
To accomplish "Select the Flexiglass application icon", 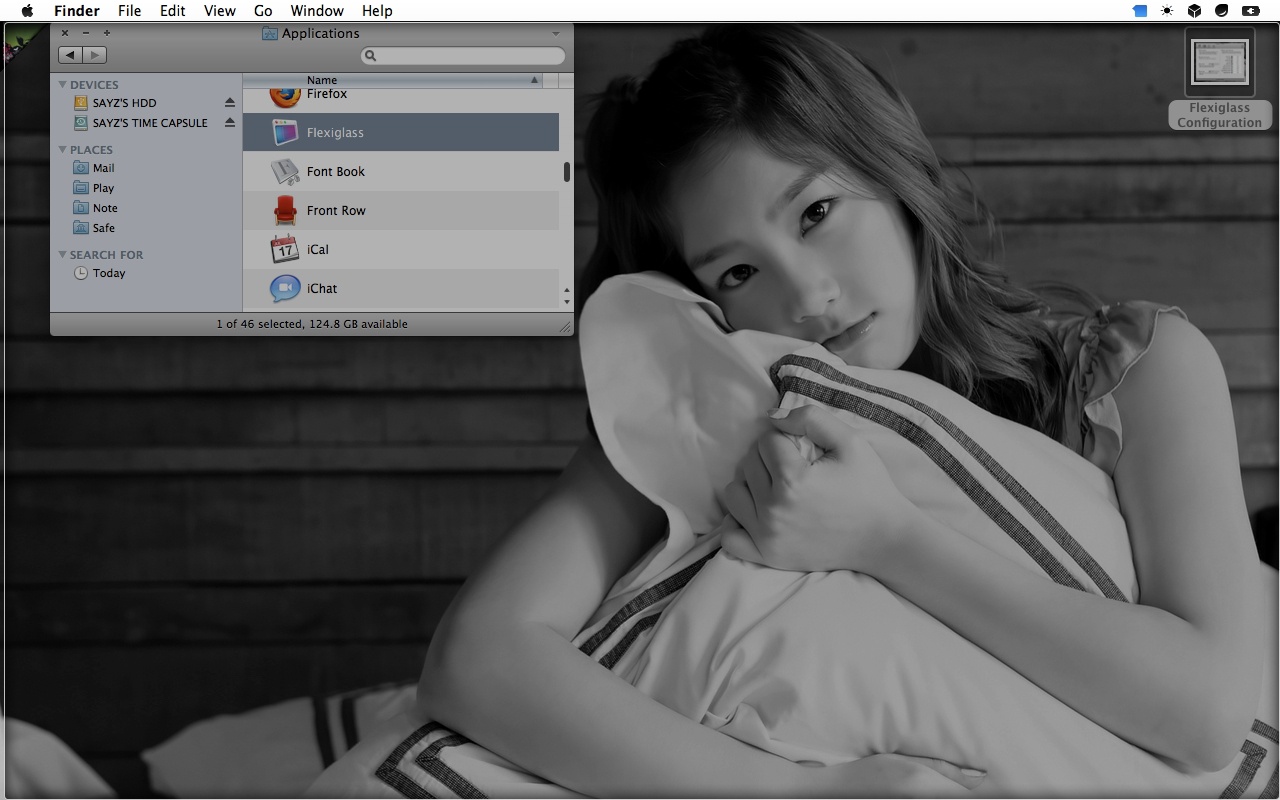I will coord(285,132).
